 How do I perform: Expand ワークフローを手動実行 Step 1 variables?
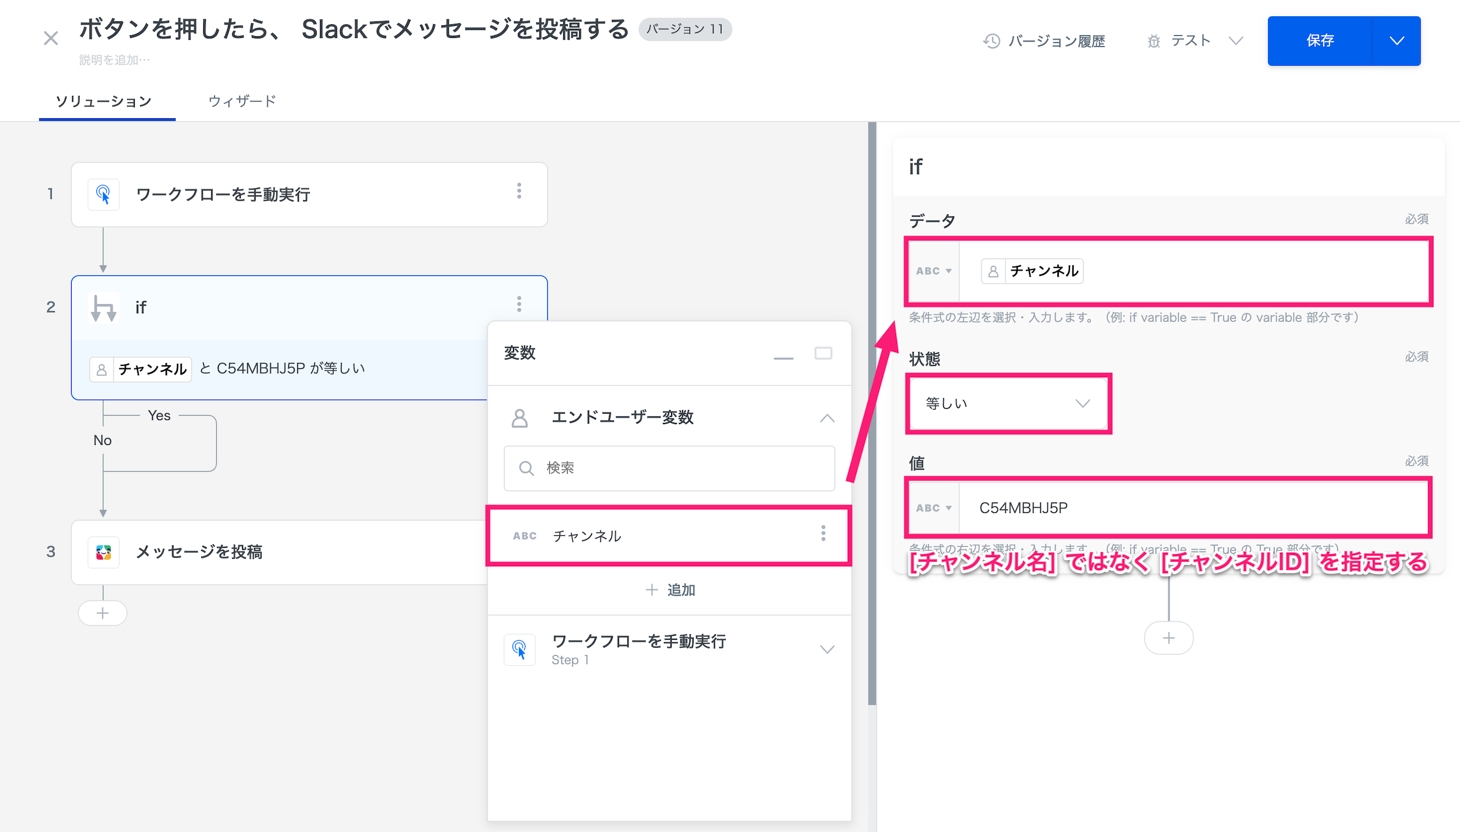tap(827, 650)
